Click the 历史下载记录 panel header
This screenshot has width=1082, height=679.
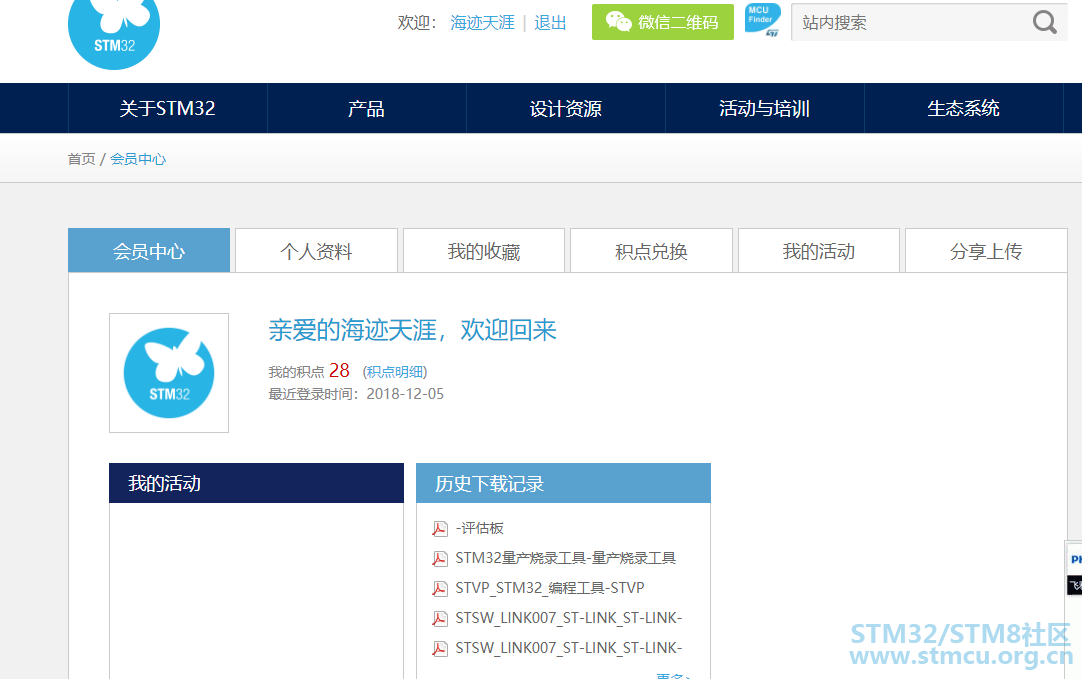pos(563,483)
